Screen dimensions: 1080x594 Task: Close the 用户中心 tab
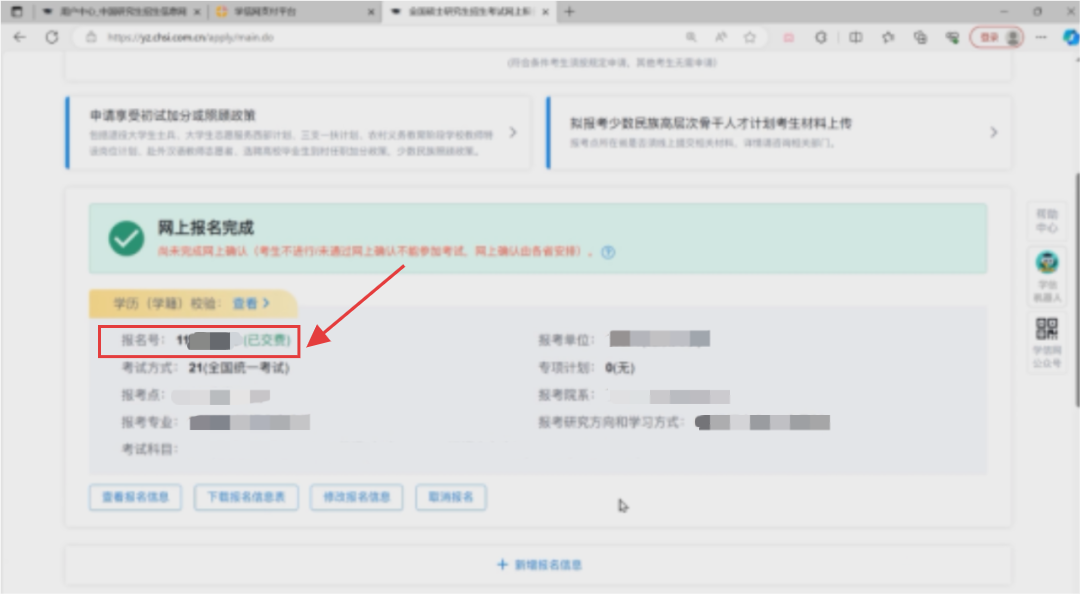pyautogui.click(x=197, y=12)
